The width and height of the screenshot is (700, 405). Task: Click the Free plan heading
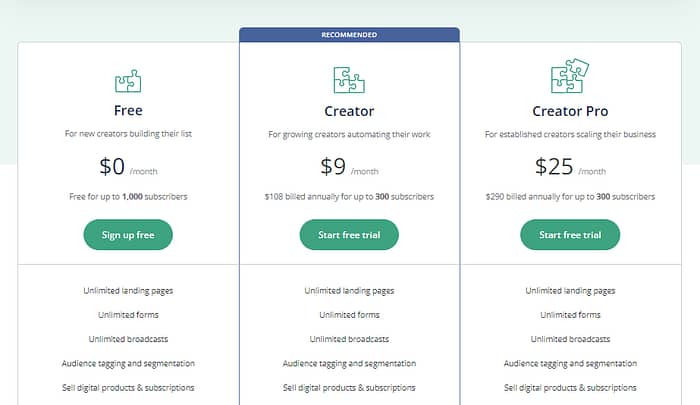coord(128,110)
